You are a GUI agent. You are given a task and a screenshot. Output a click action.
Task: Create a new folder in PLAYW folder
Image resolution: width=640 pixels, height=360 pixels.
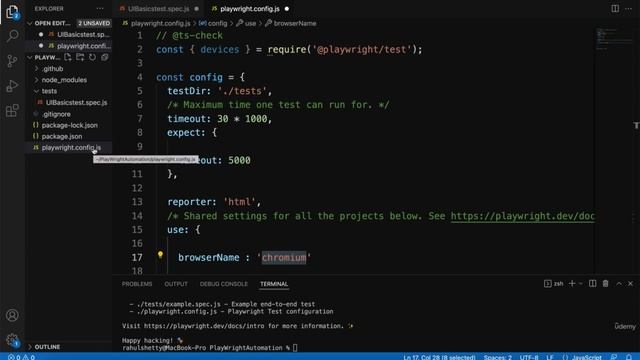[x=80, y=57]
